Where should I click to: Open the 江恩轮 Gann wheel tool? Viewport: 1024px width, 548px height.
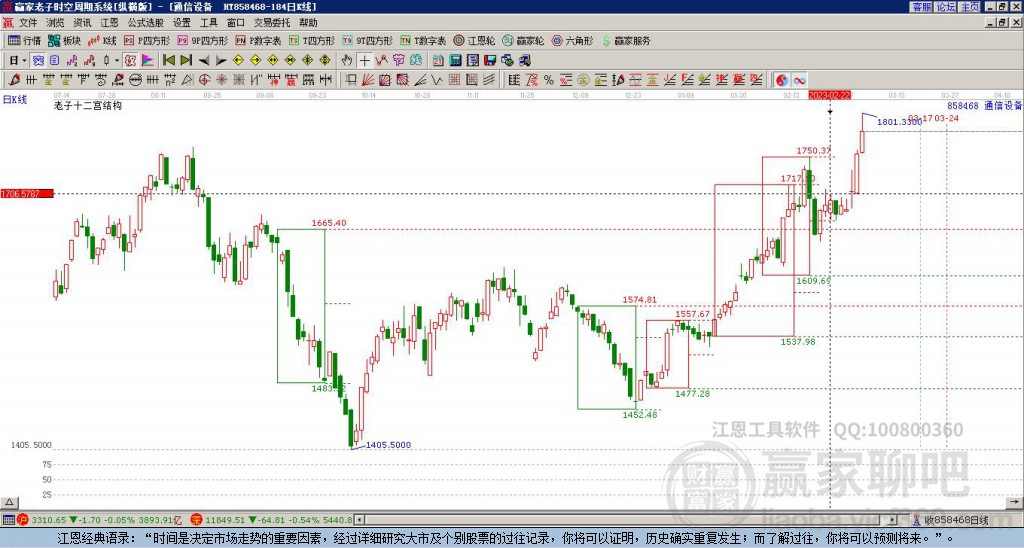pos(479,41)
